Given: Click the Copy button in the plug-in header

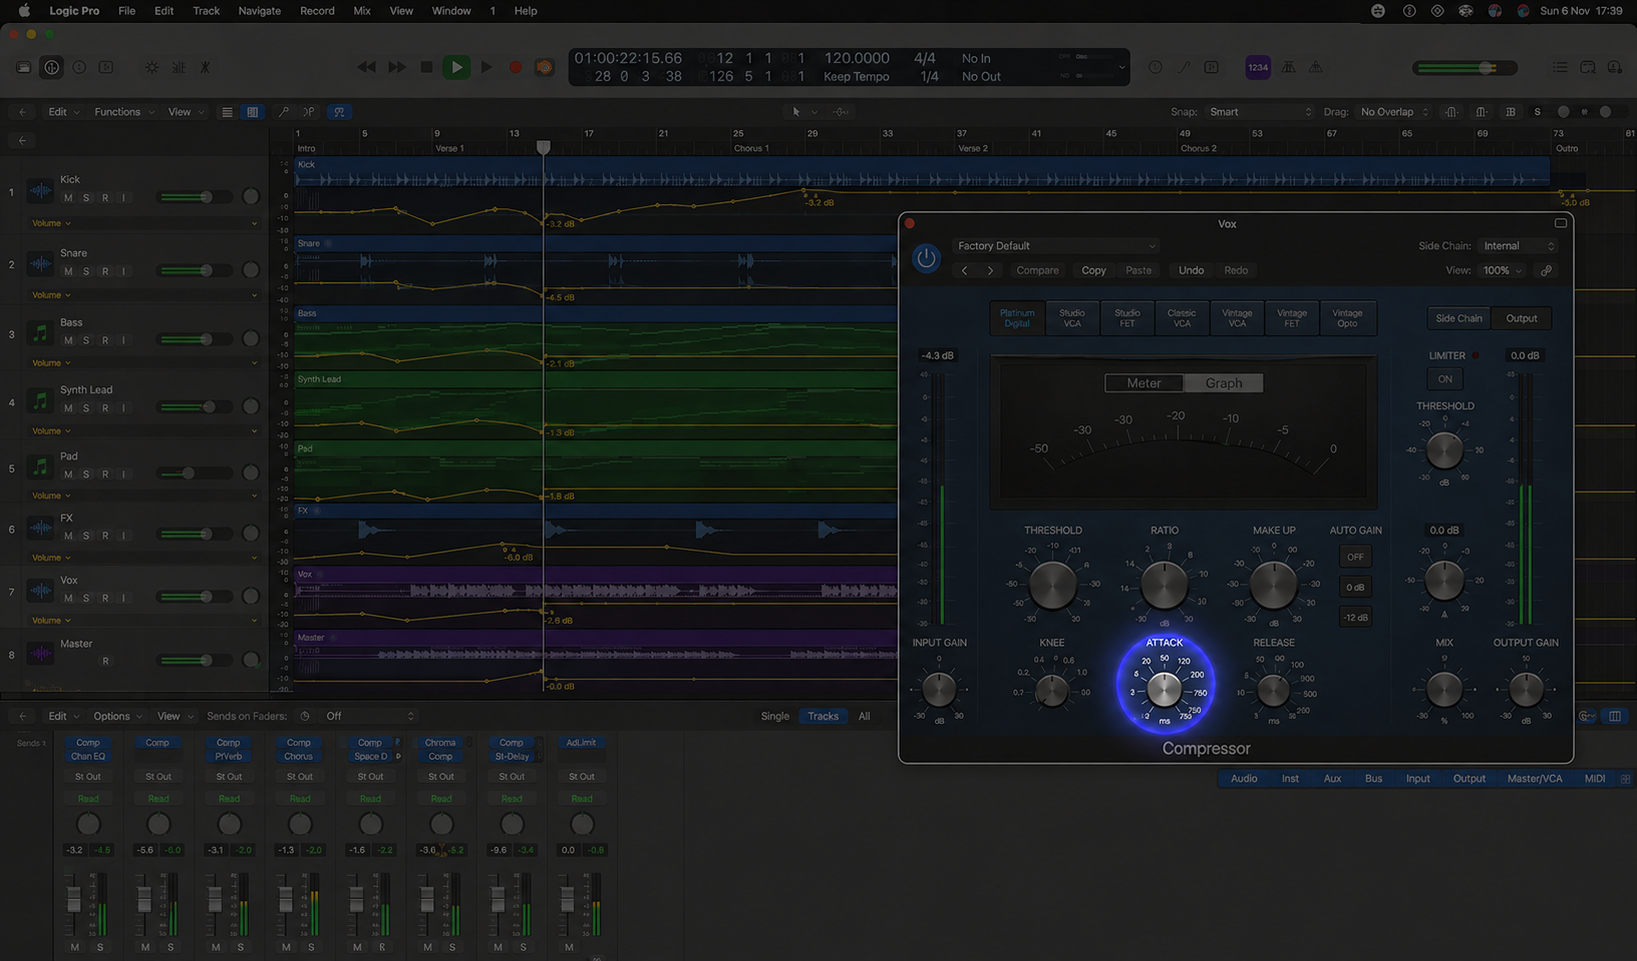Looking at the screenshot, I should tap(1093, 270).
